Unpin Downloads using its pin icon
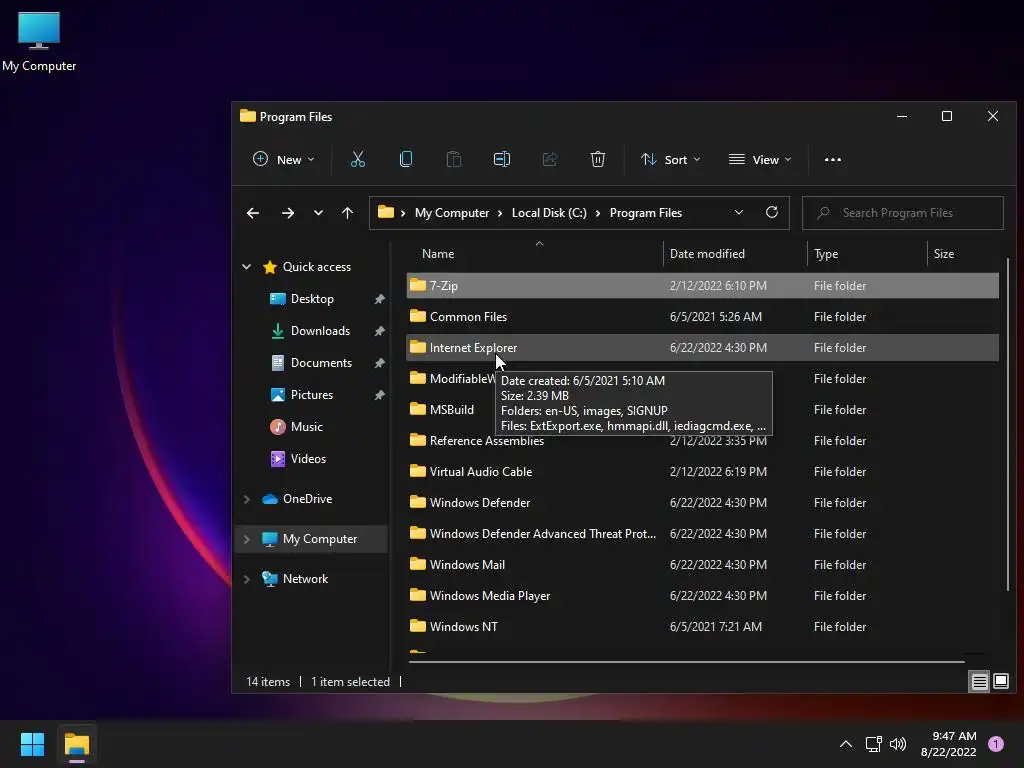 [379, 331]
